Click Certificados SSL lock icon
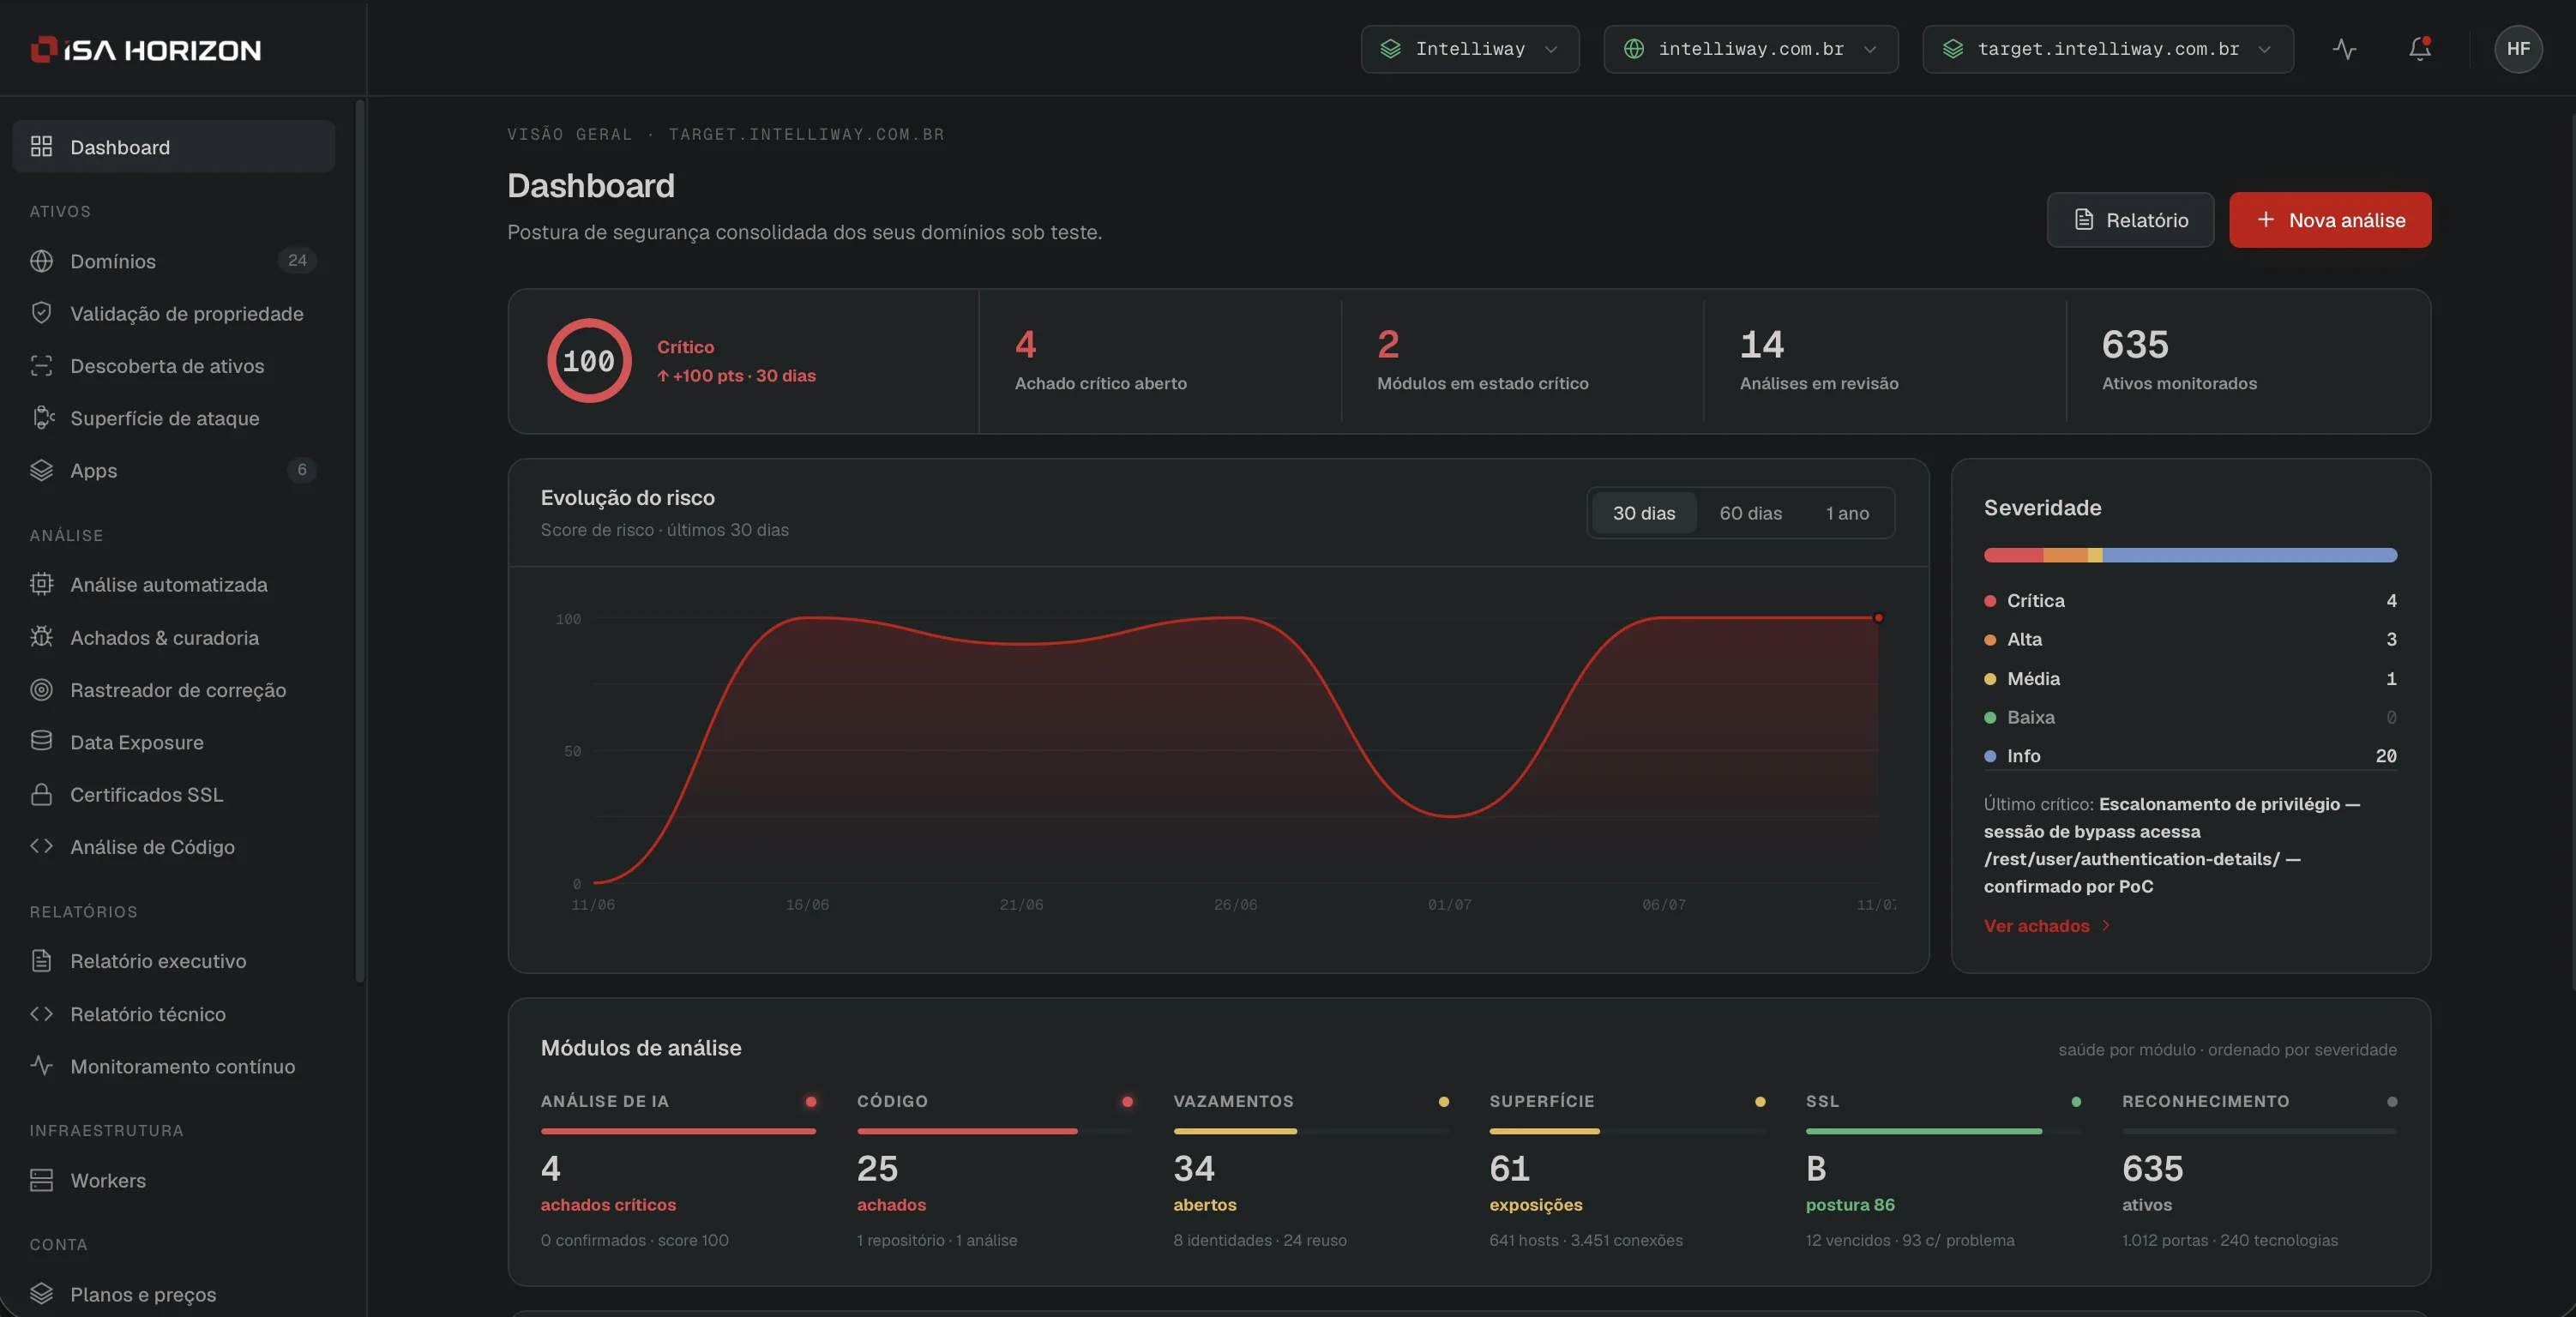The width and height of the screenshot is (2576, 1317). [x=41, y=794]
